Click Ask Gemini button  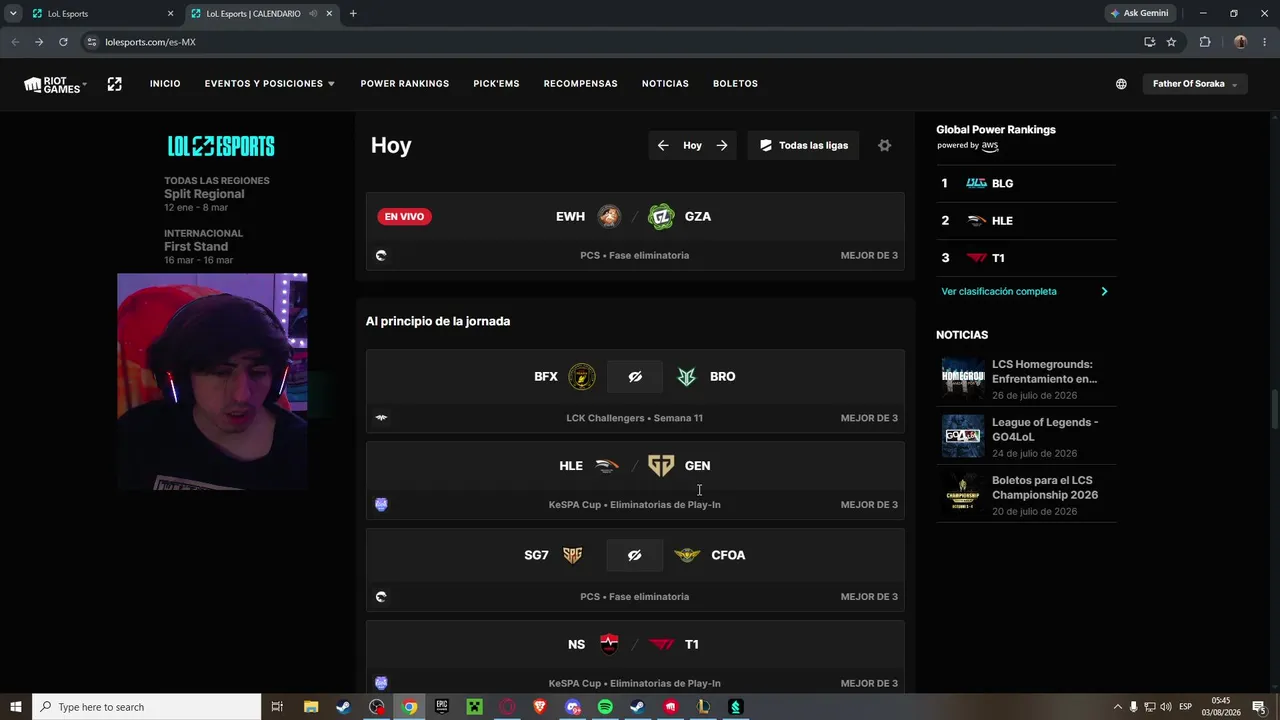click(1139, 14)
